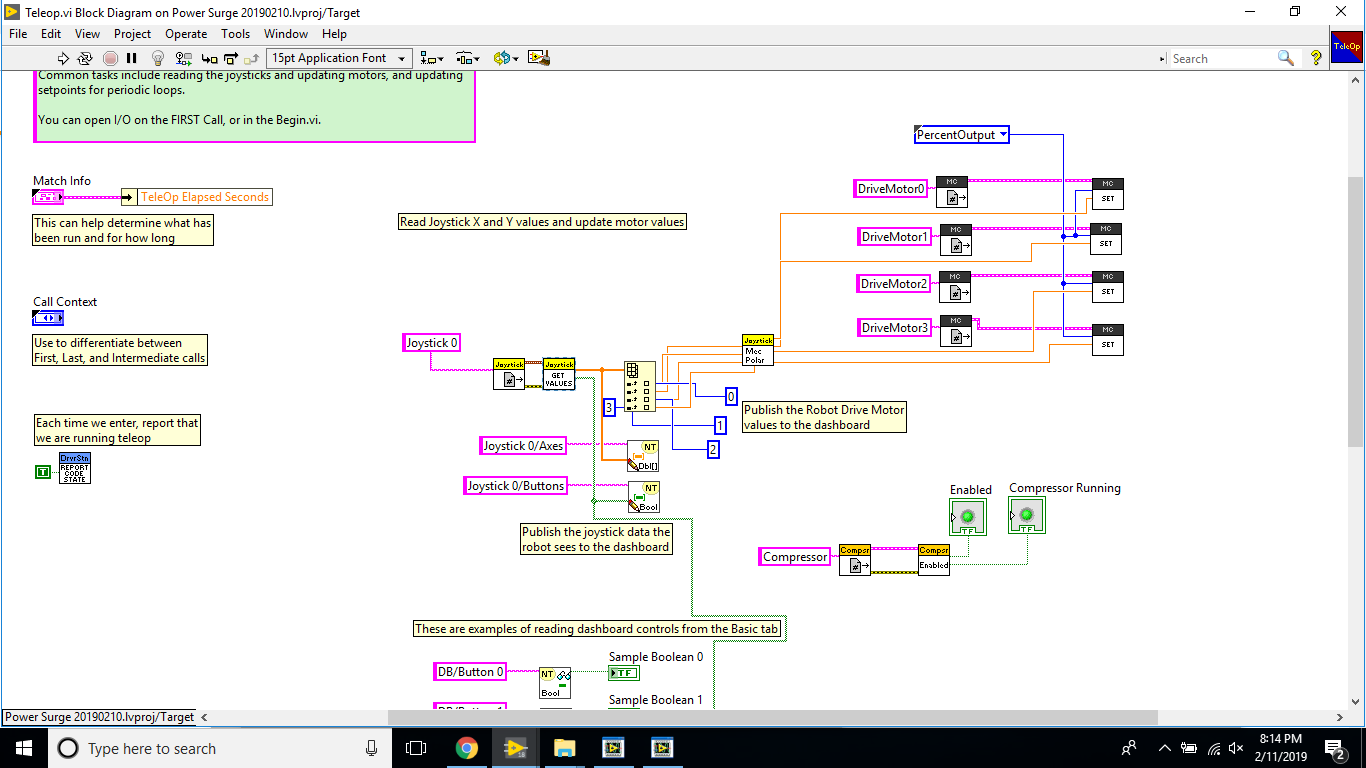Image resolution: width=1366 pixels, height=768 pixels.
Task: Click the horizontal scrollbar thumb
Action: pyautogui.click(x=772, y=717)
